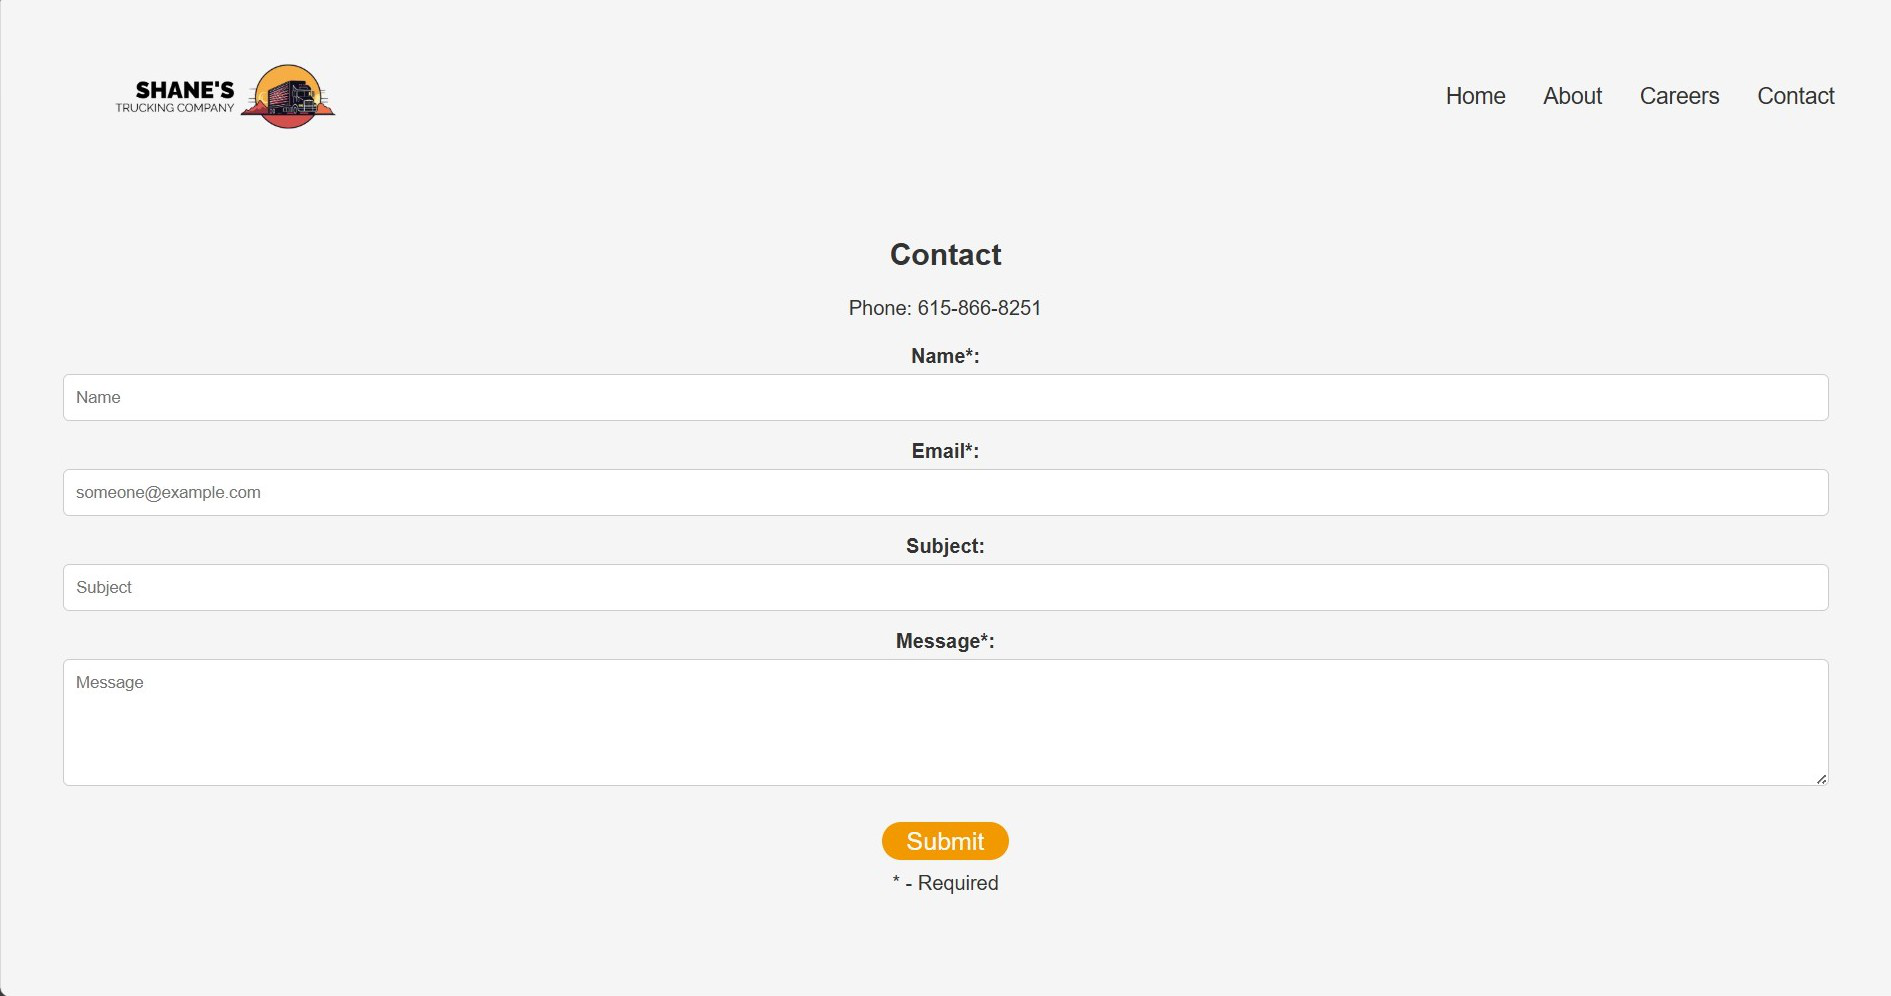Screen dimensions: 1891x996
Task: Click the "* - Required" note
Action: (x=945, y=883)
